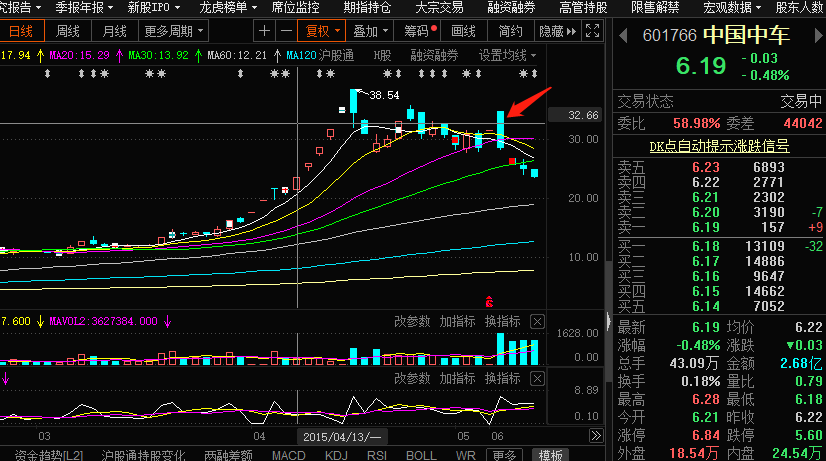Click the 委比 58.98% value
The width and height of the screenshot is (826, 461).
[696, 123]
